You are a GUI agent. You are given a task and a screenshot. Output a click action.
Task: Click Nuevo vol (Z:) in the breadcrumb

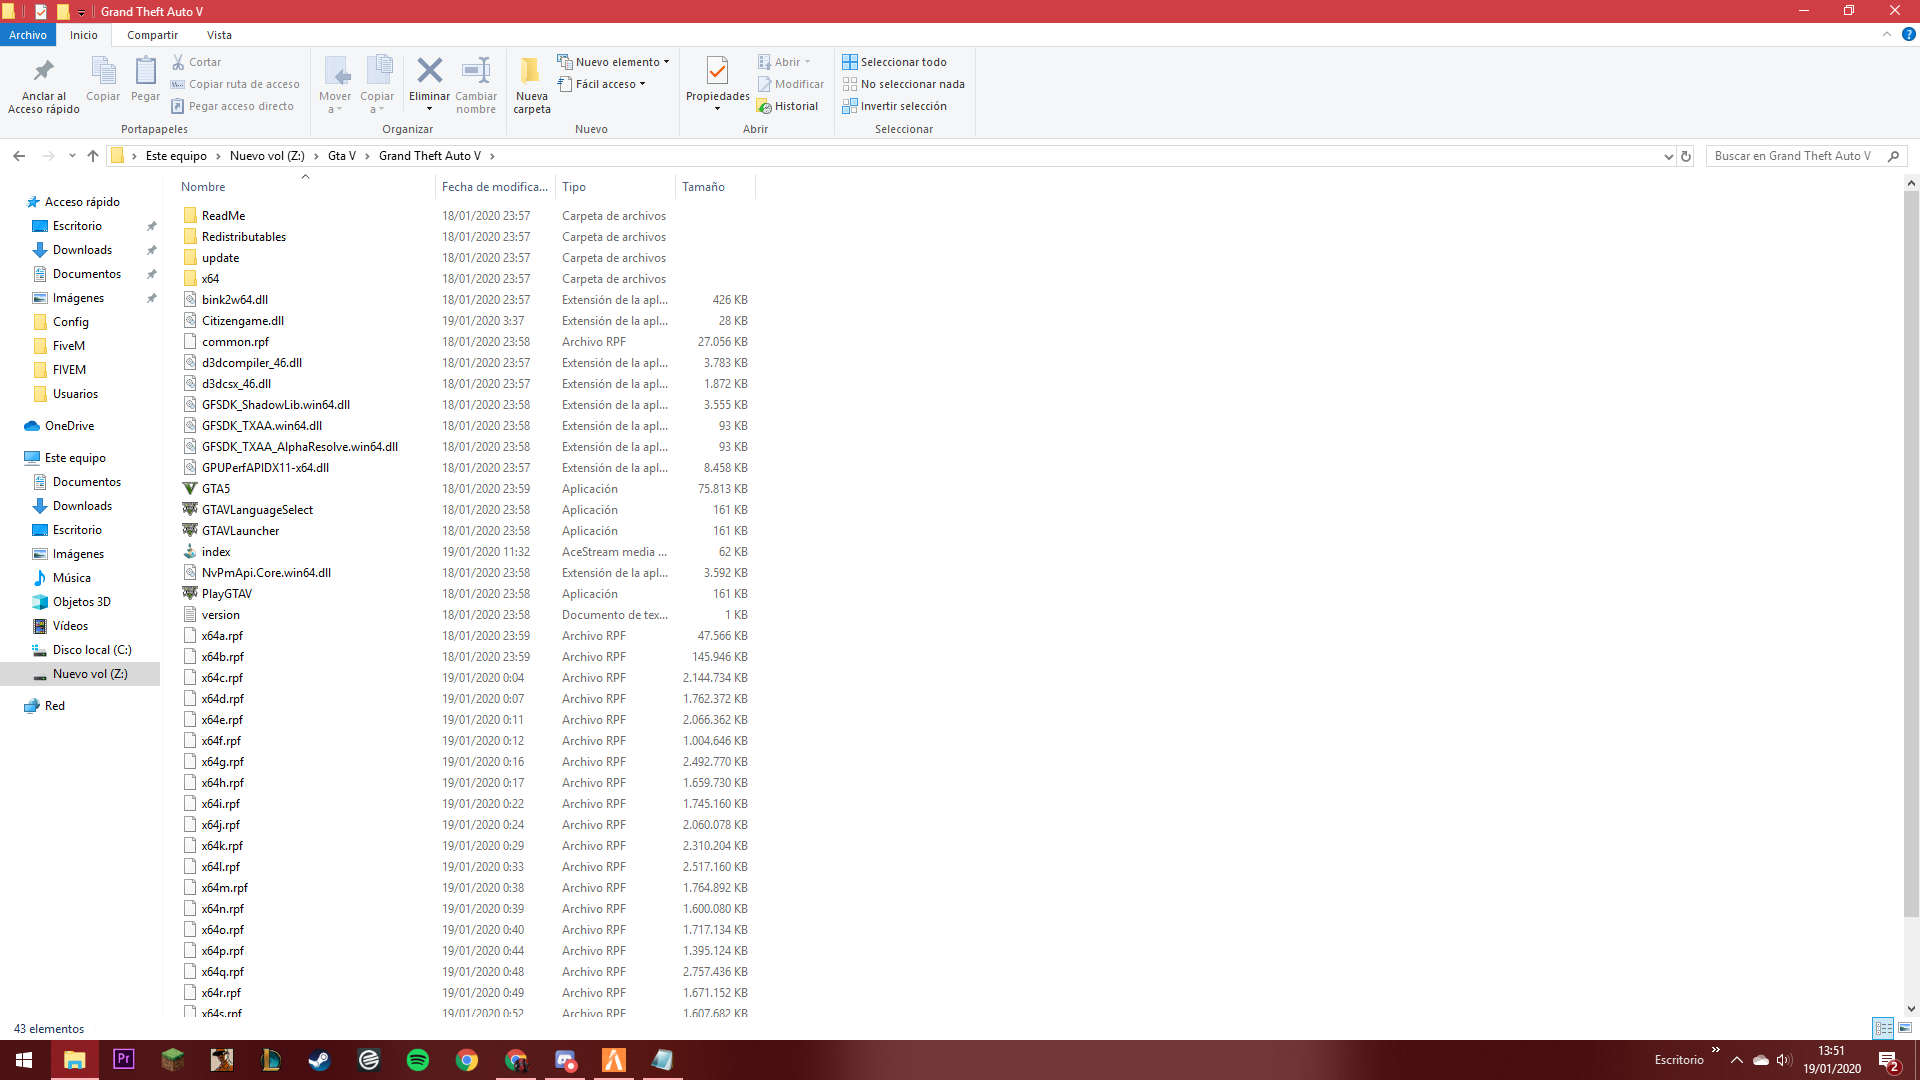(x=267, y=156)
